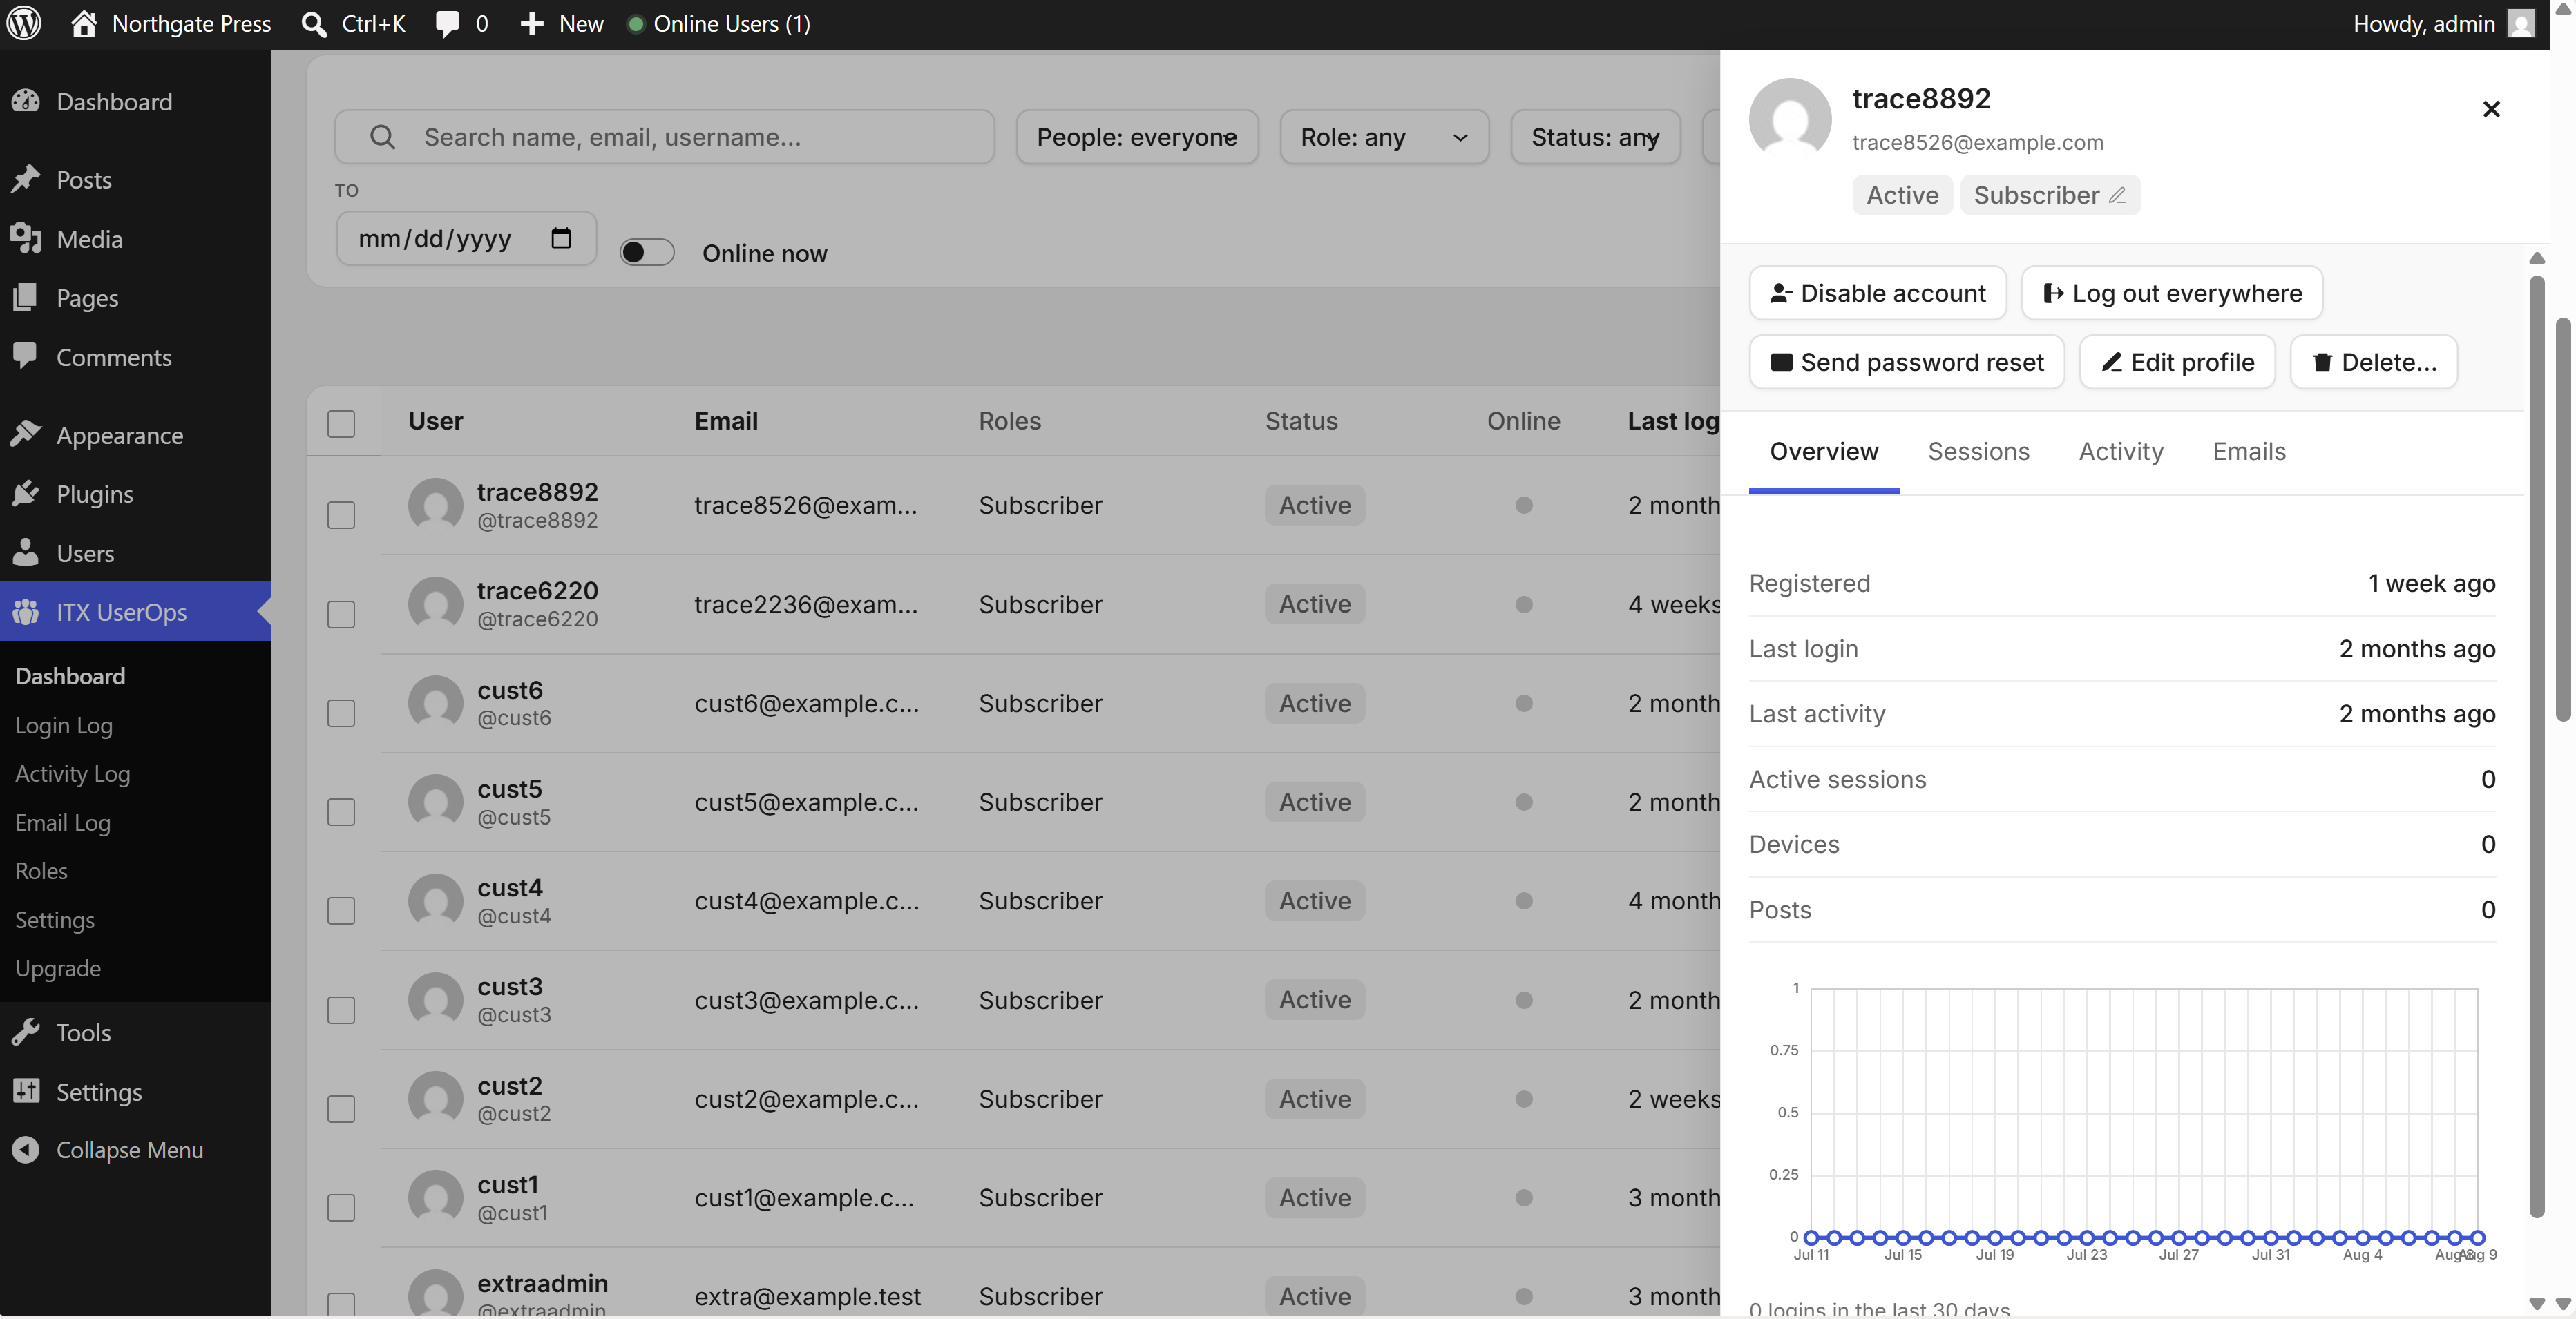Check the cust6 row checkbox
Image resolution: width=2576 pixels, height=1319 pixels.
coord(341,713)
